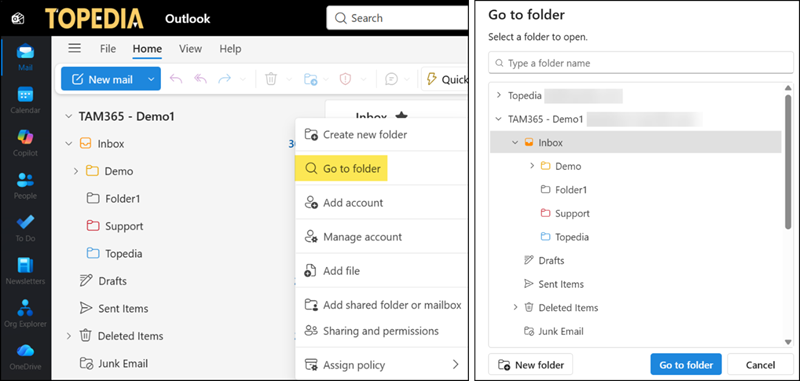Collapse the Inbox chevron in dialog tree
The image size is (800, 381).
[515, 143]
